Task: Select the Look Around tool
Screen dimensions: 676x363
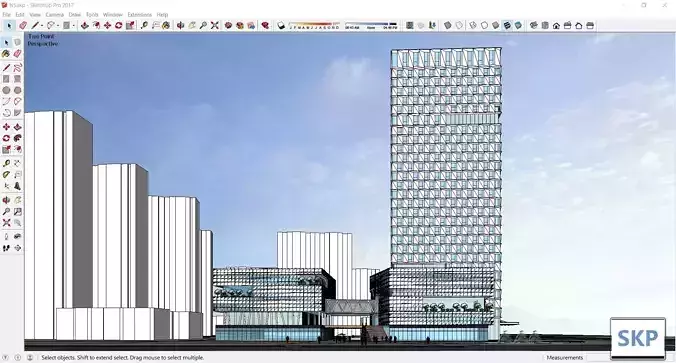Action: click(x=17, y=236)
